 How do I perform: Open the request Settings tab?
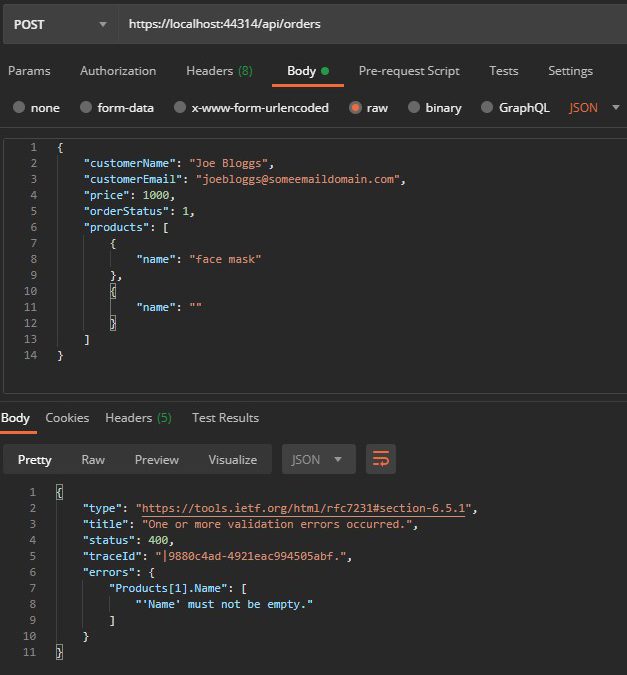coord(570,71)
